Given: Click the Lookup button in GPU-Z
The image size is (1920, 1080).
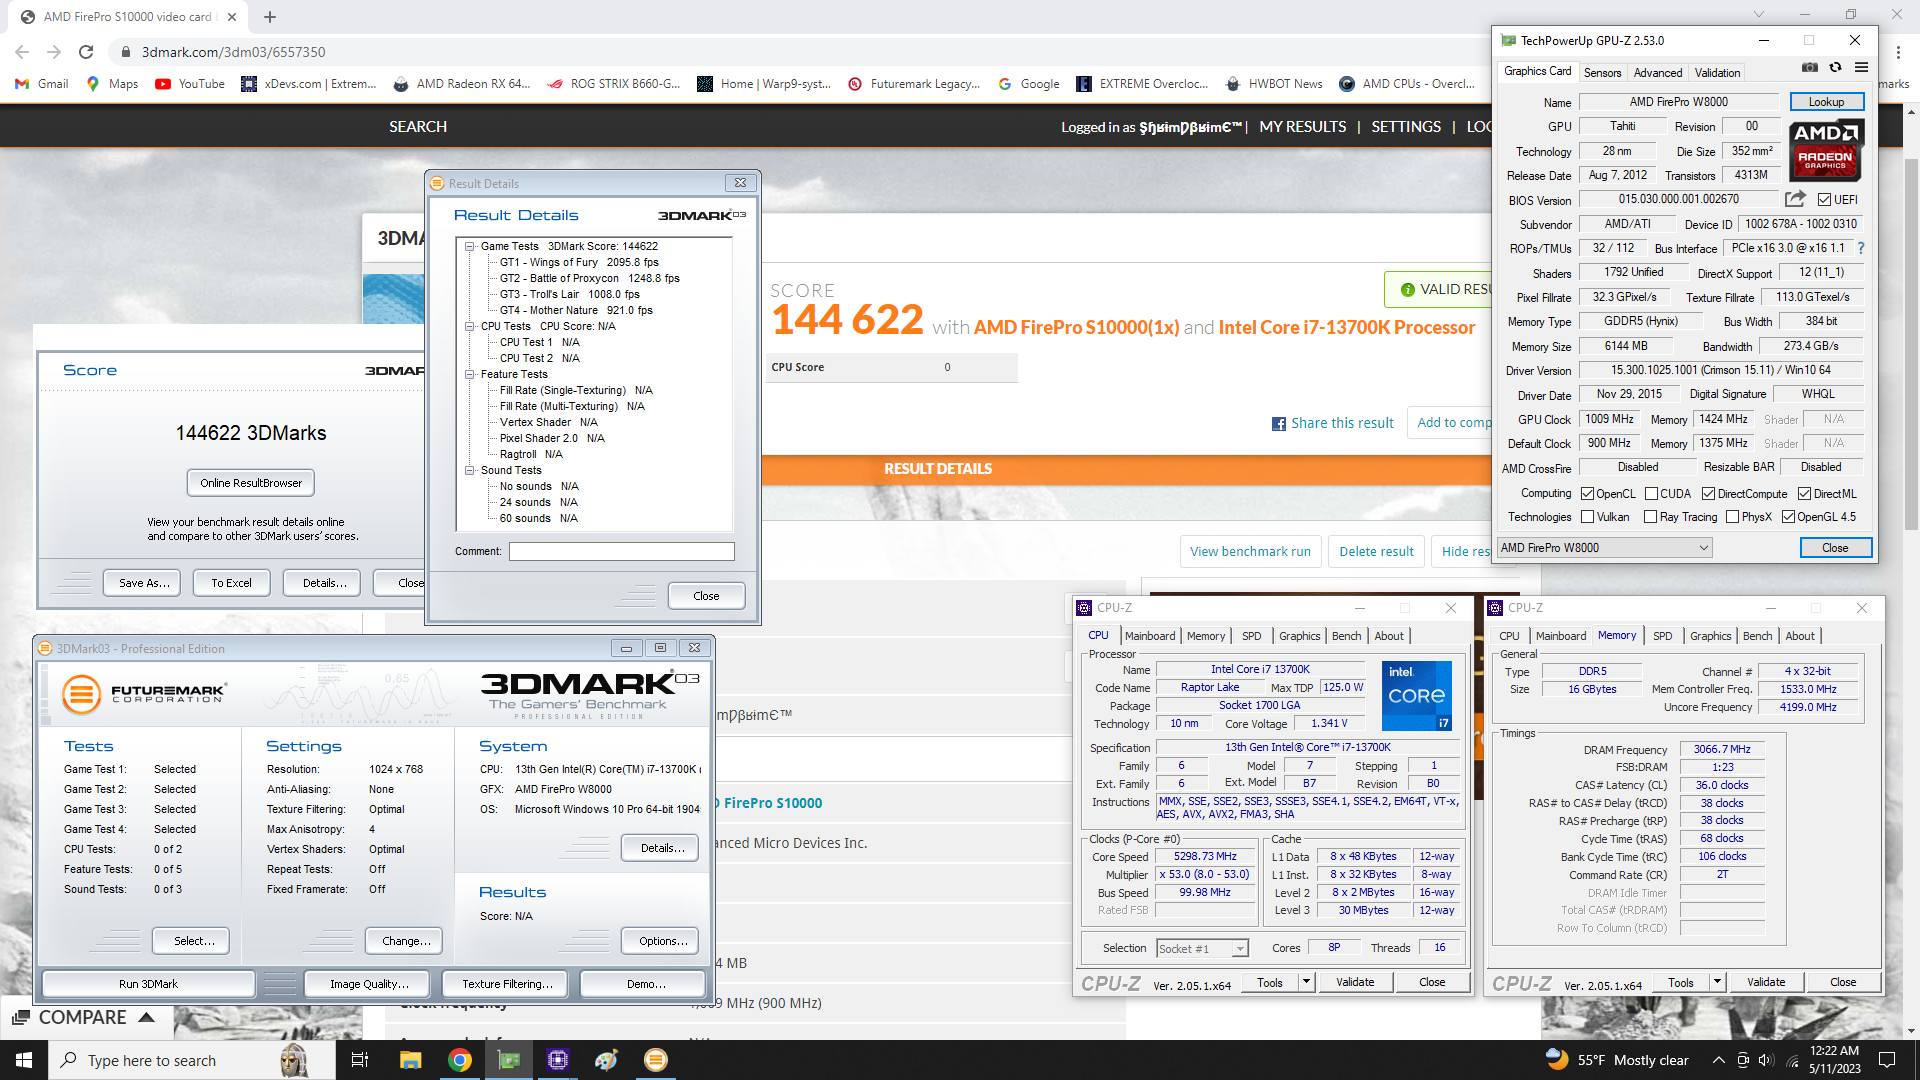Looking at the screenshot, I should 1826,102.
